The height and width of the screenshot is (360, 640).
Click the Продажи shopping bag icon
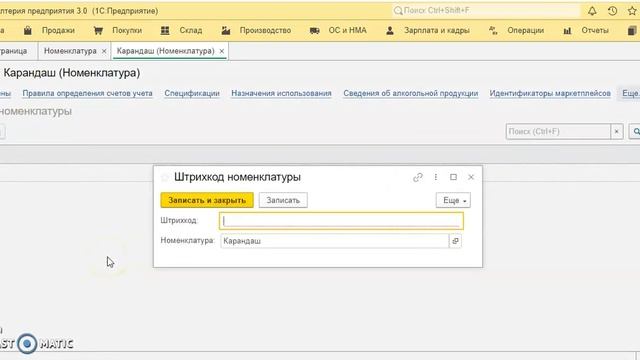pos(27,30)
